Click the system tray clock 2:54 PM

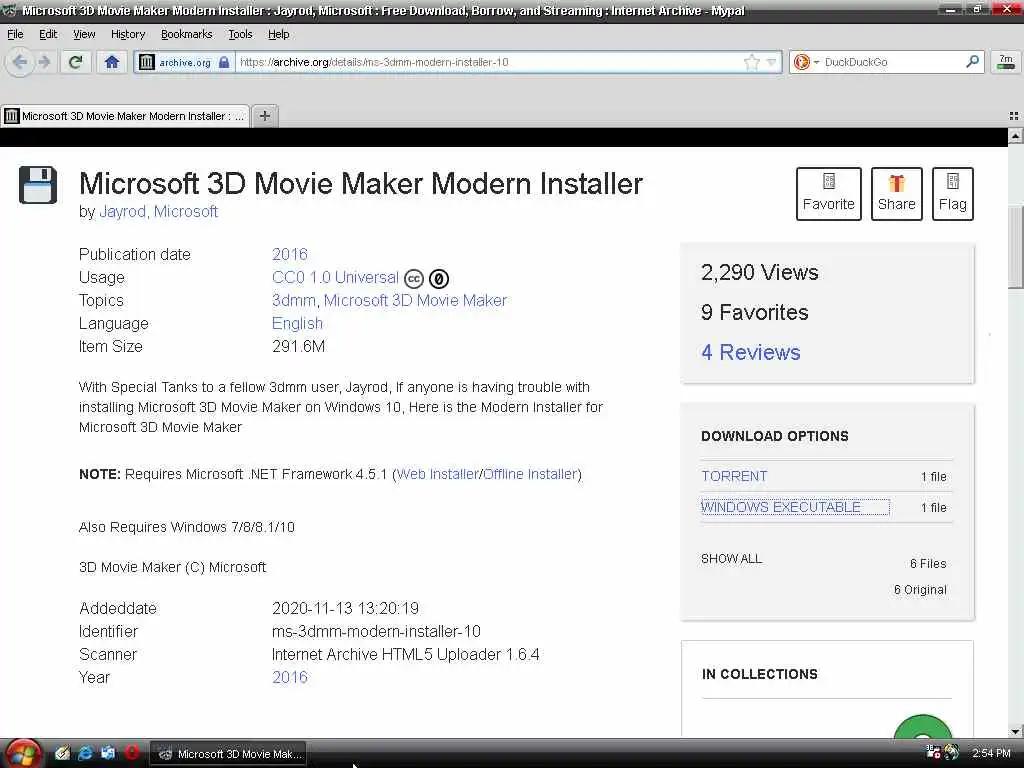991,754
